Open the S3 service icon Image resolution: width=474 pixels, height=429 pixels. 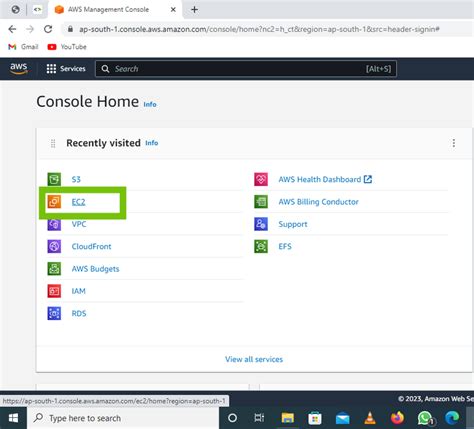point(54,179)
